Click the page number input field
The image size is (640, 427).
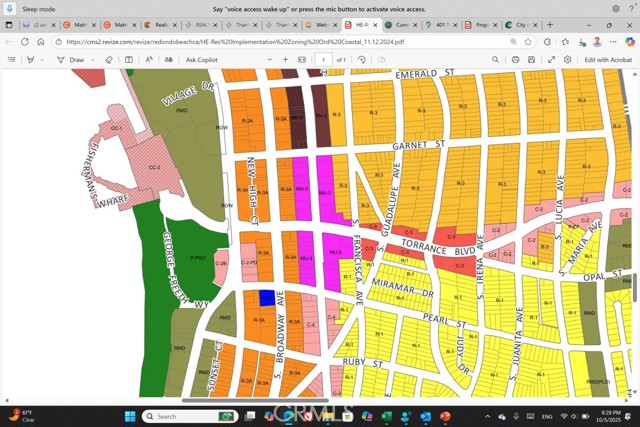point(323,60)
